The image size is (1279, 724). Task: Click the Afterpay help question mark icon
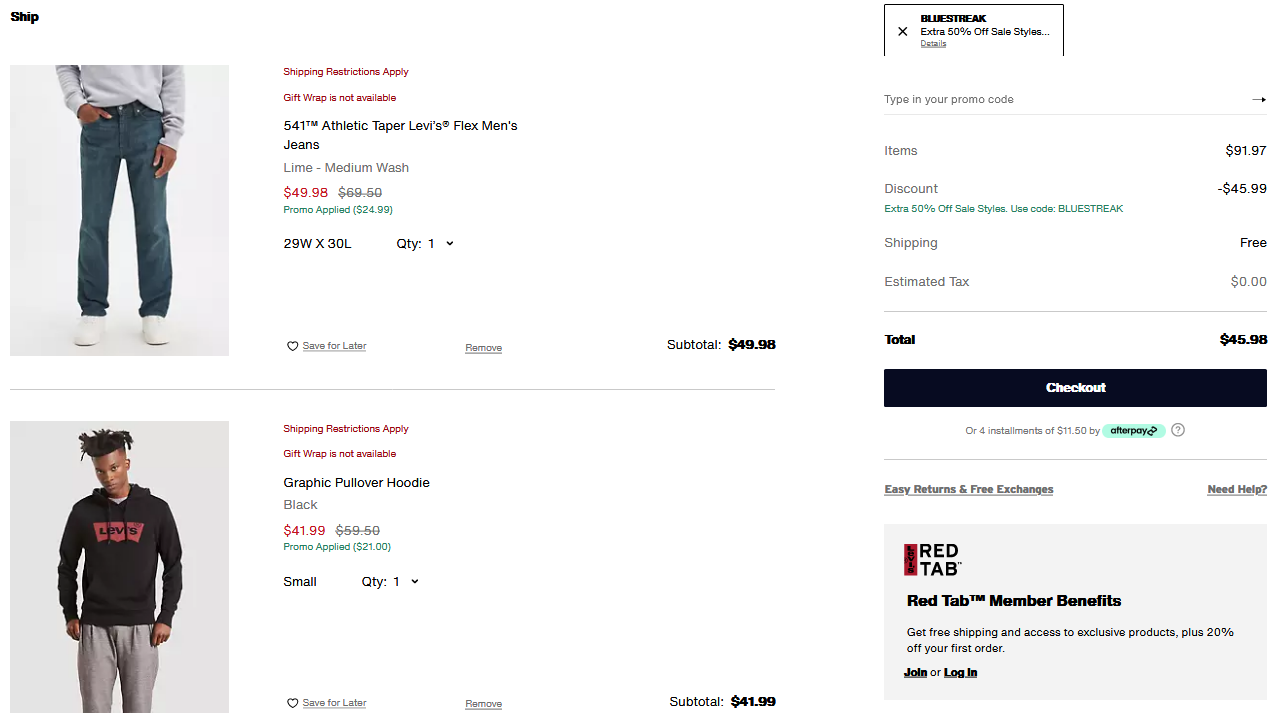(x=1178, y=430)
